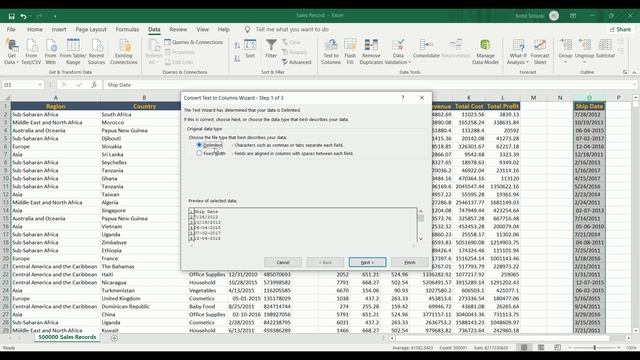Collapse the ribbon with chevron

pos(634,72)
